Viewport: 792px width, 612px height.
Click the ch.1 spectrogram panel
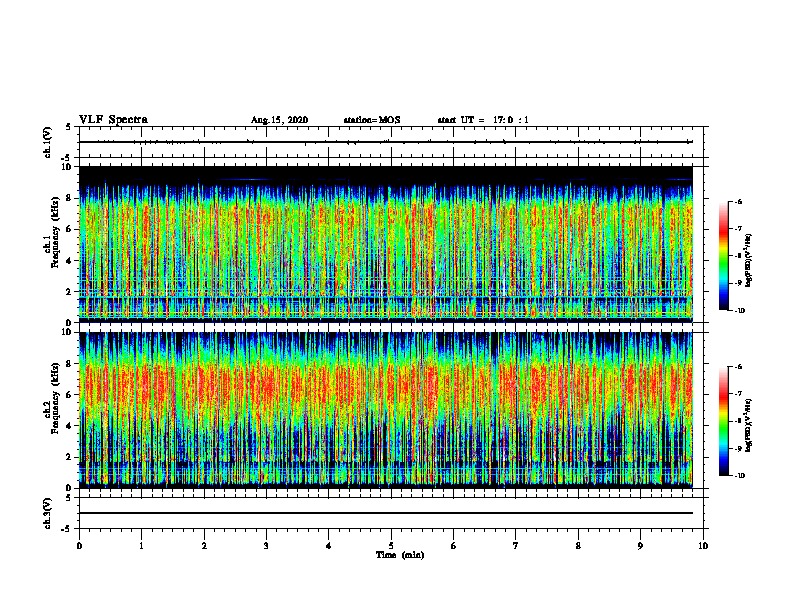(386, 244)
